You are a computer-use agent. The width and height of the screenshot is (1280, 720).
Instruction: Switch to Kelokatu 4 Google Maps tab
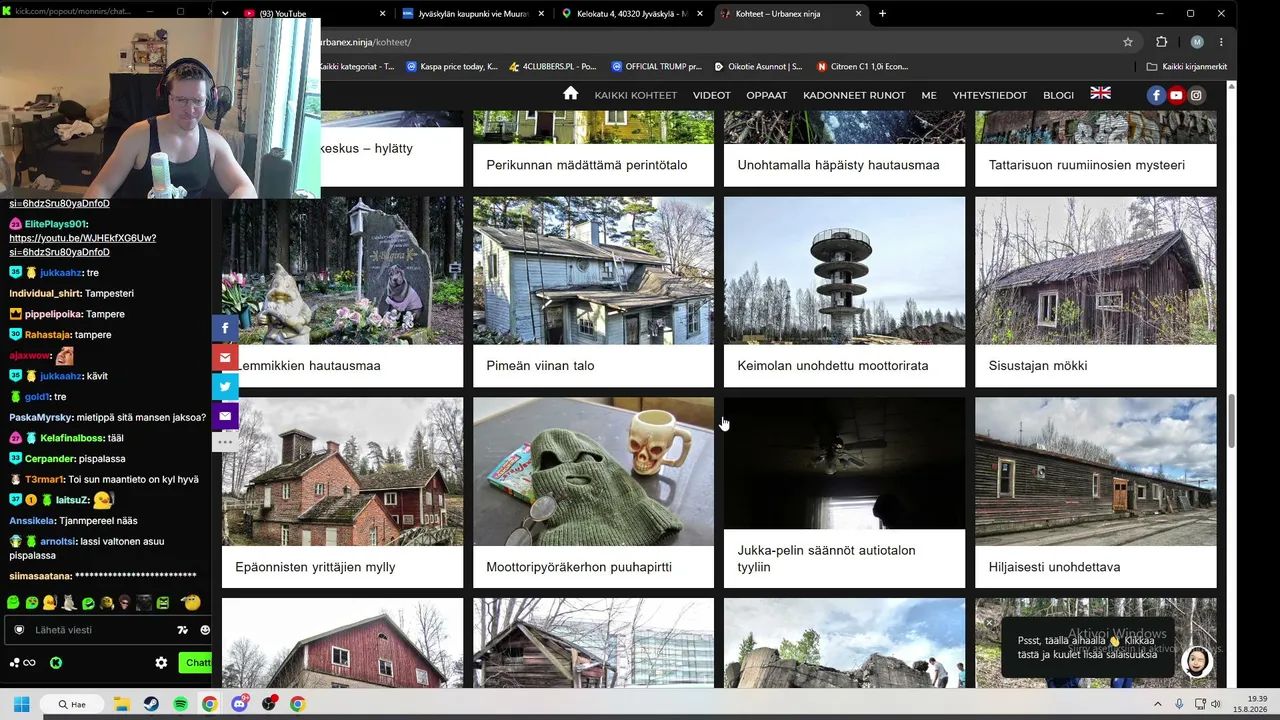[x=633, y=14]
